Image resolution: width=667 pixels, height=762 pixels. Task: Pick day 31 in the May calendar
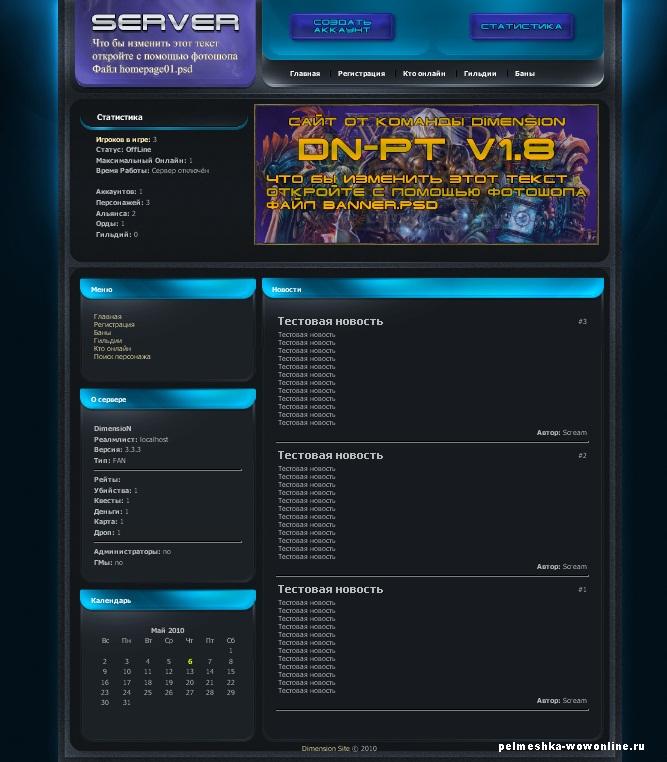[x=126, y=703]
